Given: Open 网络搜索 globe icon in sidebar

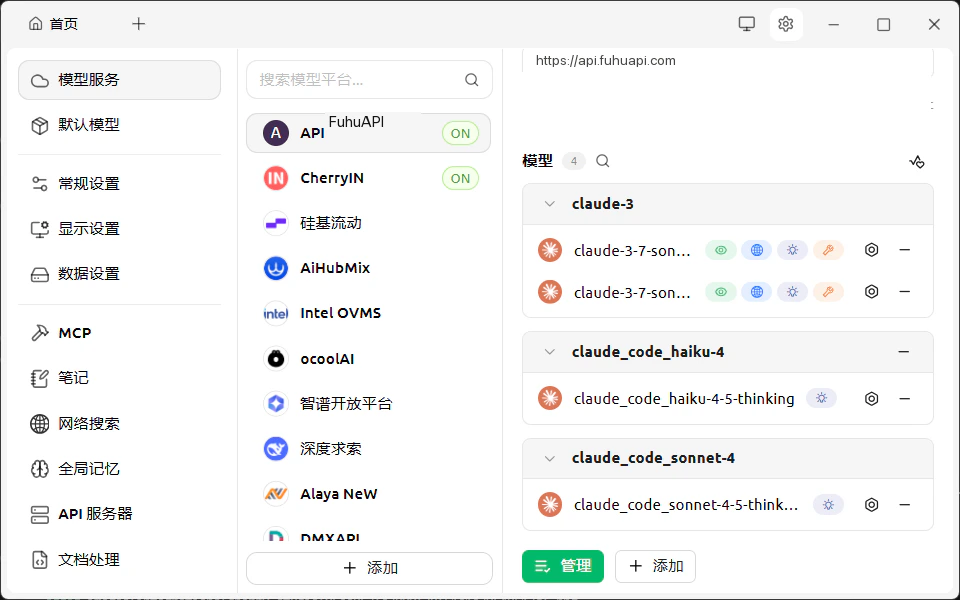Looking at the screenshot, I should [40, 424].
